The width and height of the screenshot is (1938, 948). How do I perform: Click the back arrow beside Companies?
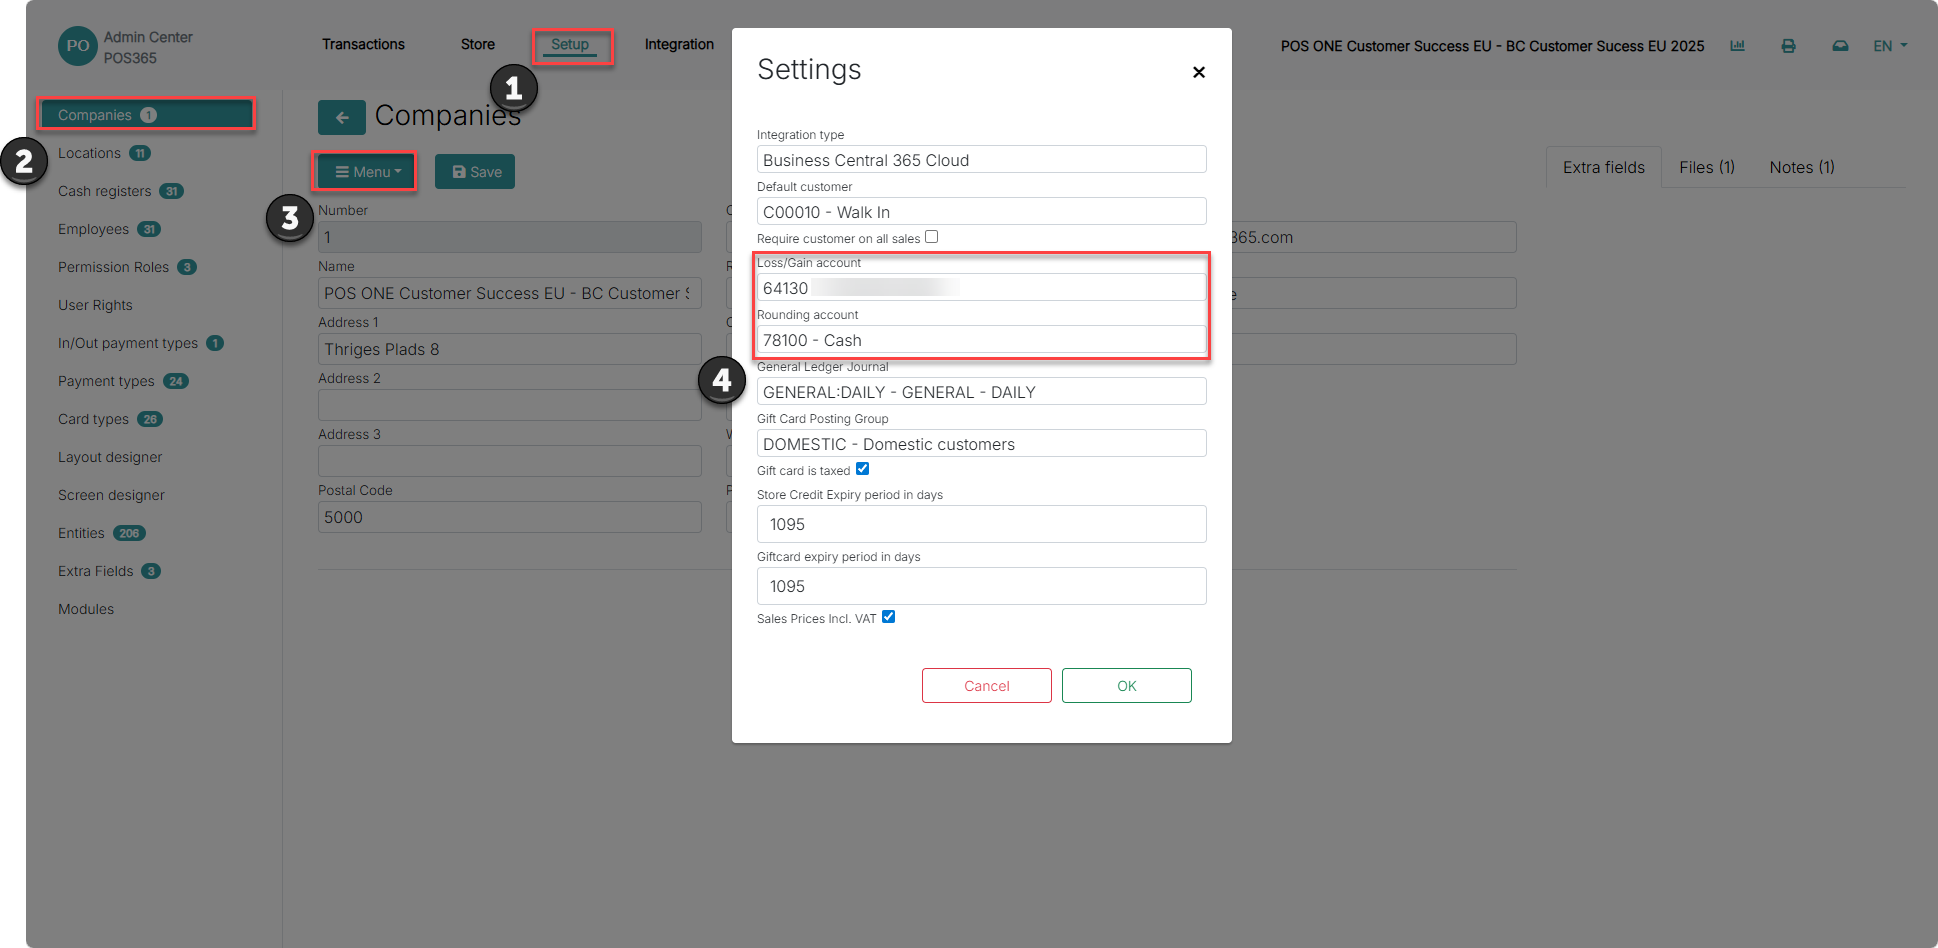[x=342, y=118]
